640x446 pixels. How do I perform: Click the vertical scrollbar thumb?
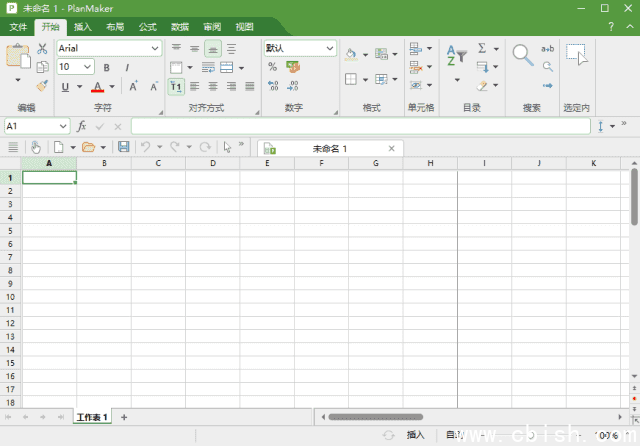(634, 197)
